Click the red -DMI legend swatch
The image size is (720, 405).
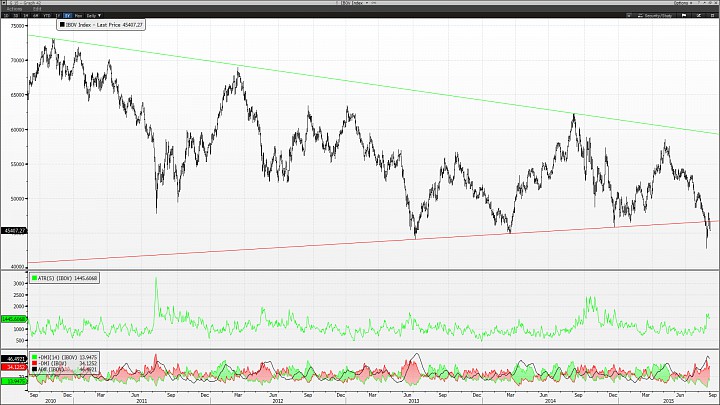(34, 363)
